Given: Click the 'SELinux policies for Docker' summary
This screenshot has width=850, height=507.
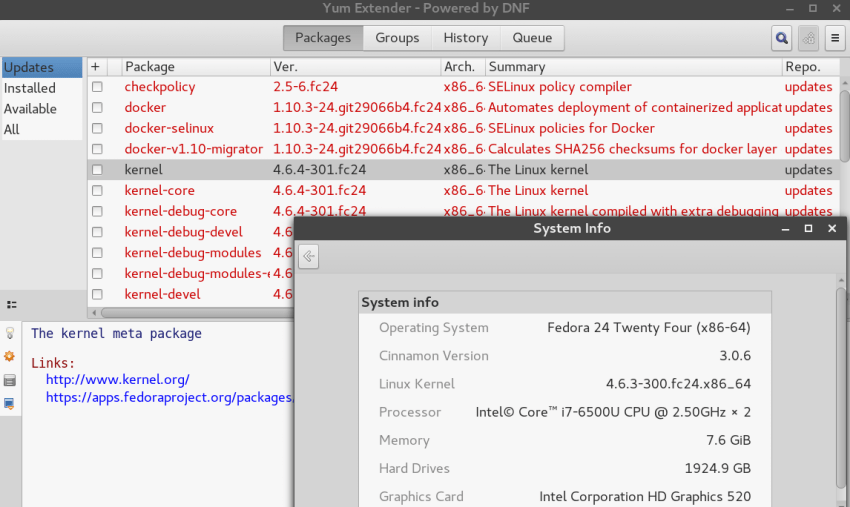Looking at the screenshot, I should pos(571,128).
